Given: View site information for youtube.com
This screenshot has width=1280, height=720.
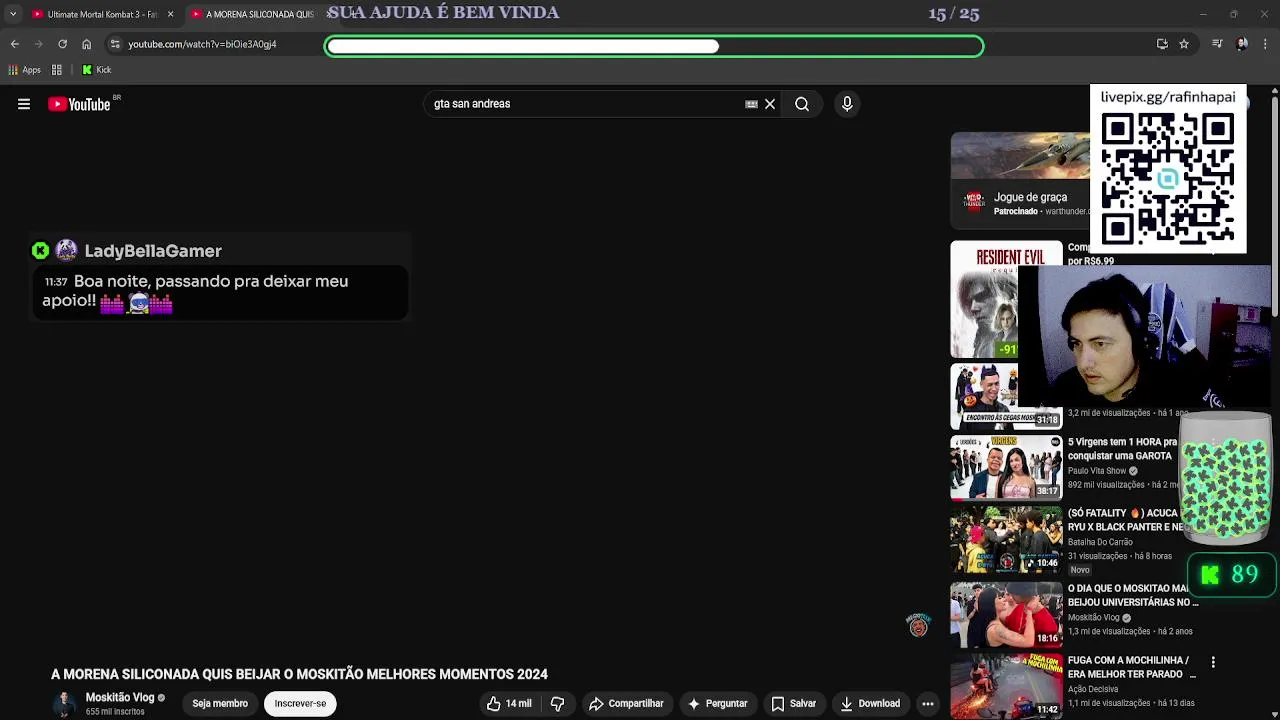Looking at the screenshot, I should pos(115,44).
